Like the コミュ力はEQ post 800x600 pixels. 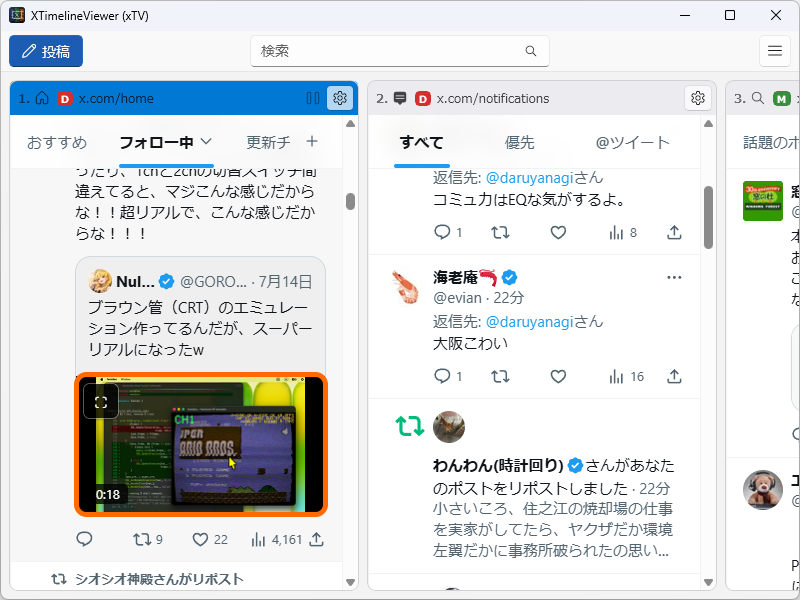coord(558,232)
